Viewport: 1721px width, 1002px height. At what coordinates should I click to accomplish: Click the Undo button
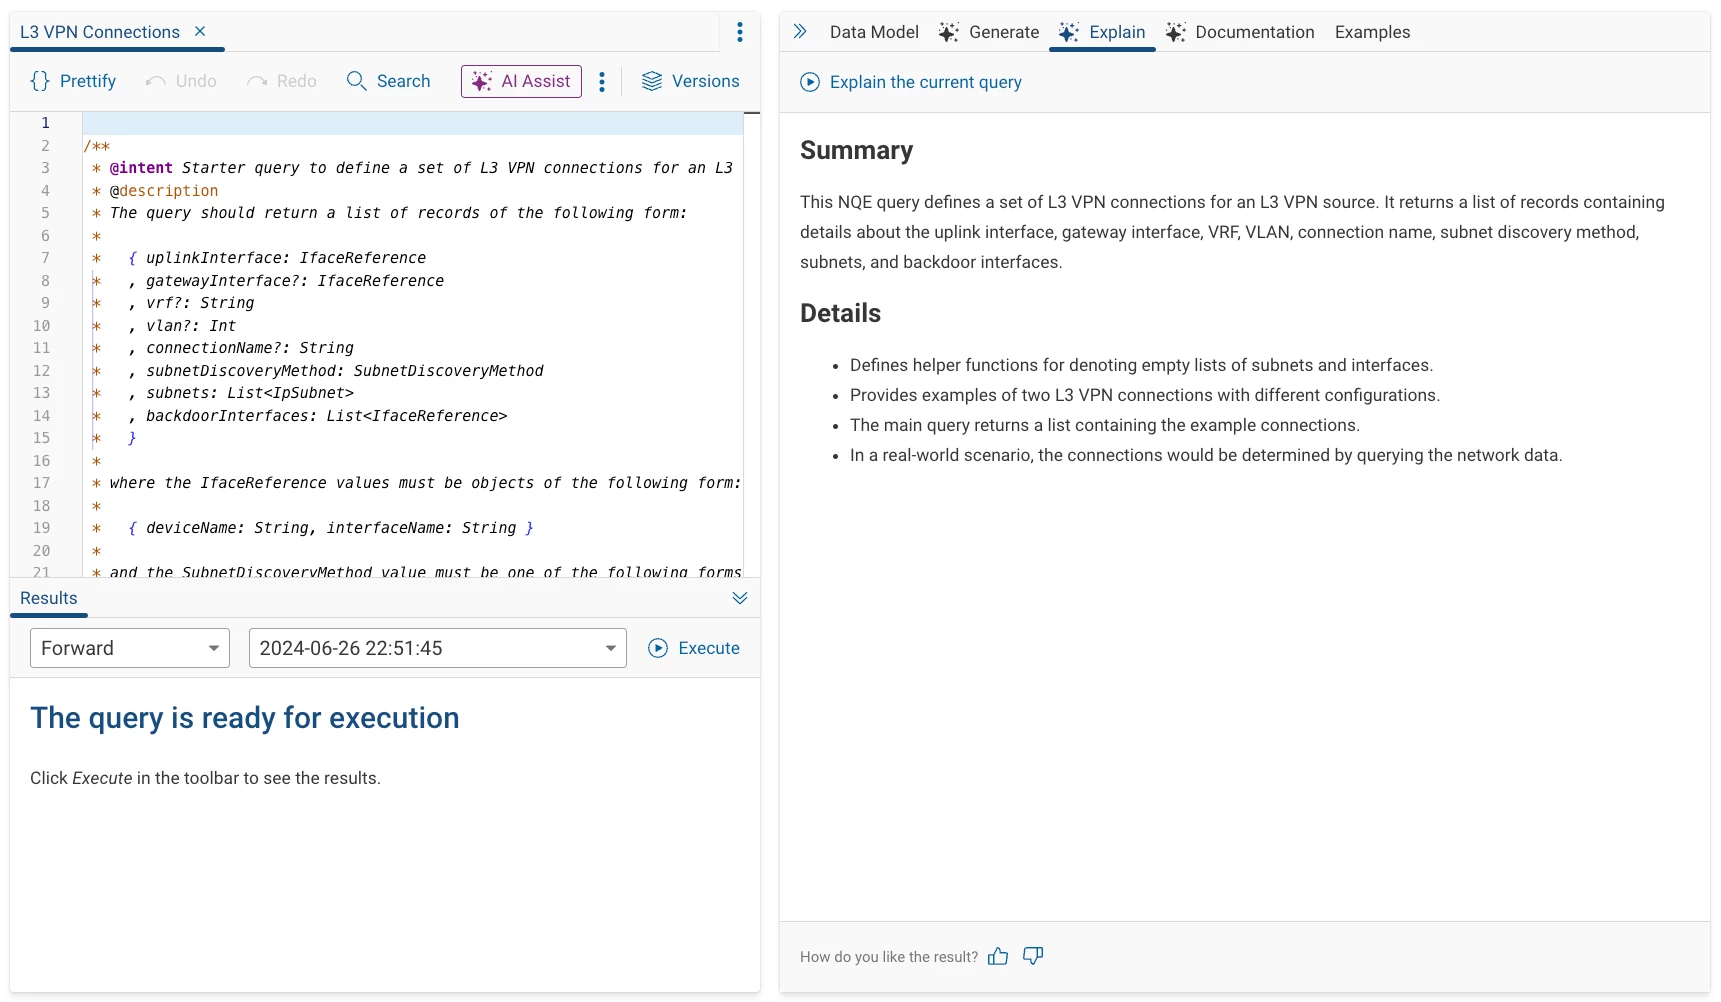point(181,81)
